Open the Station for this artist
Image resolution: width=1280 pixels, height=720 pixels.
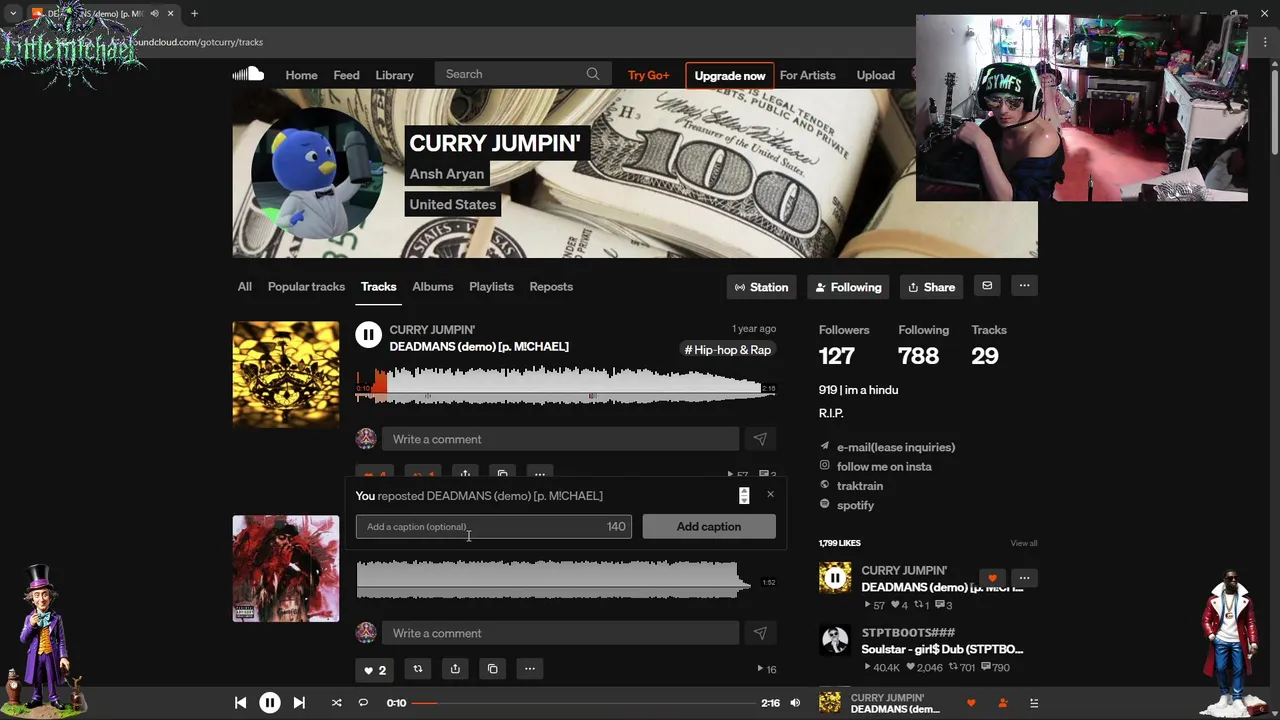click(761, 287)
